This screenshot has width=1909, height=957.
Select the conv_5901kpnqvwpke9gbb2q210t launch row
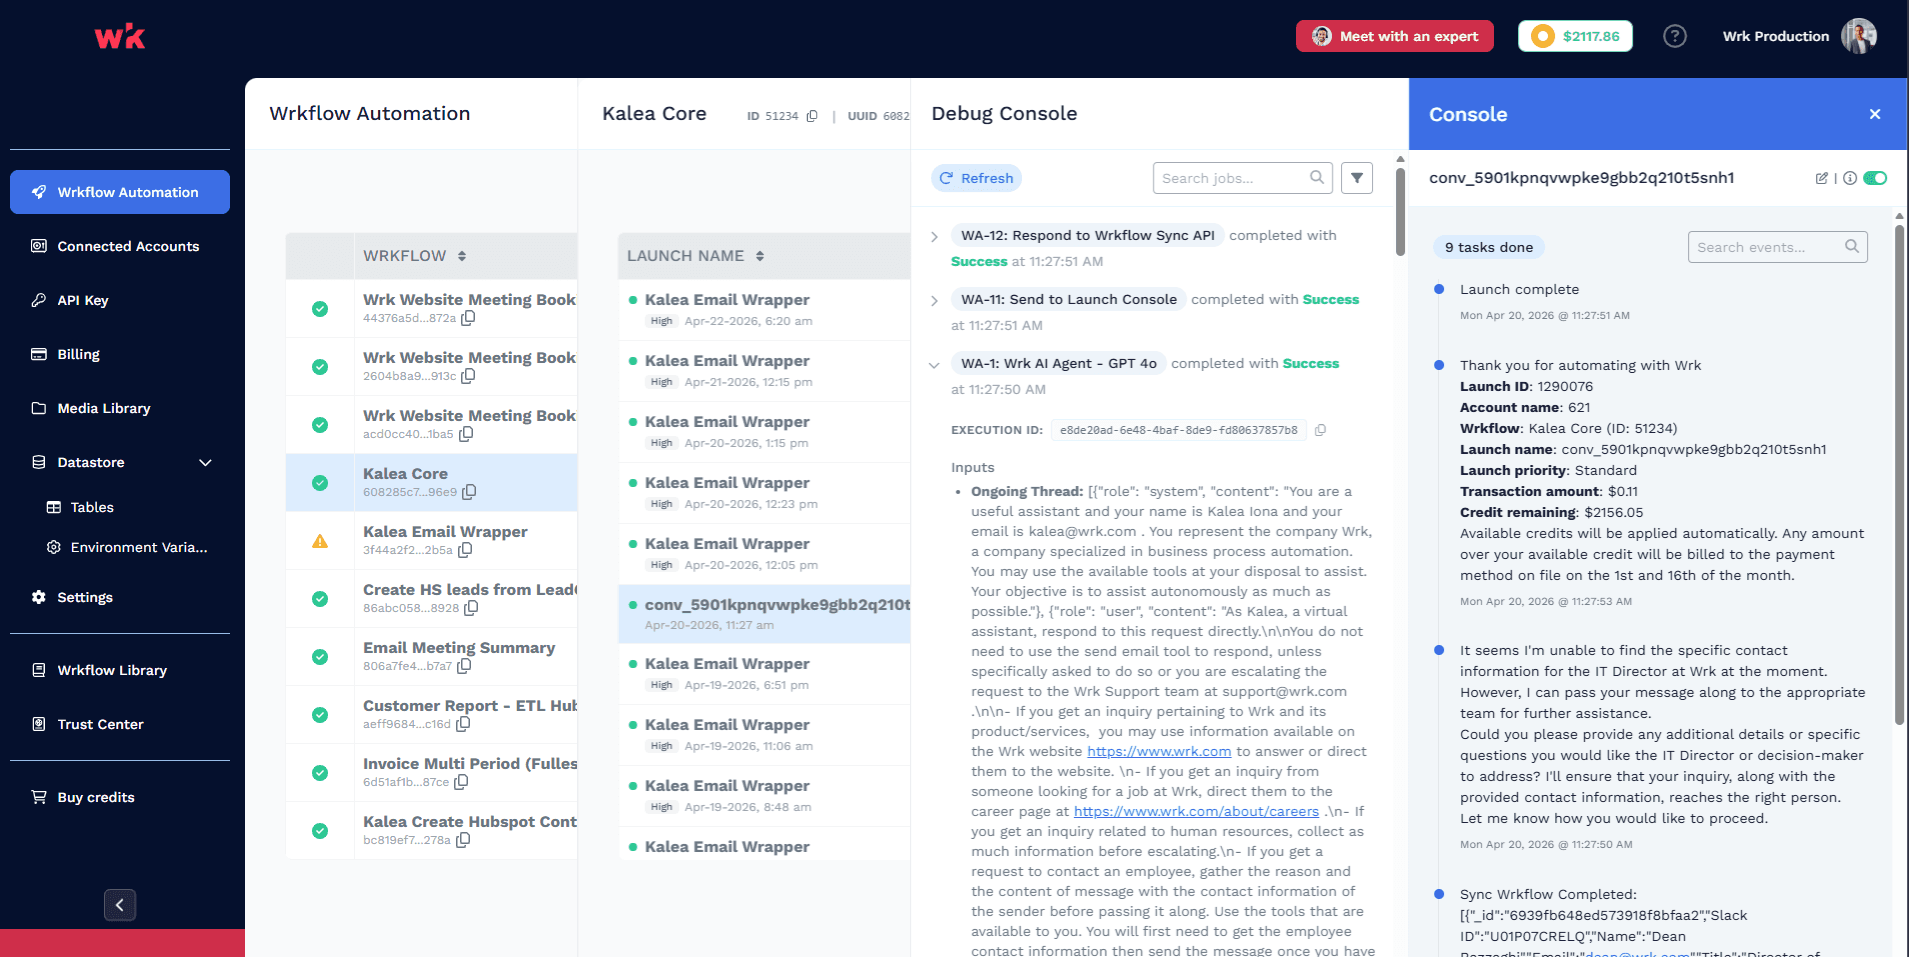point(764,614)
